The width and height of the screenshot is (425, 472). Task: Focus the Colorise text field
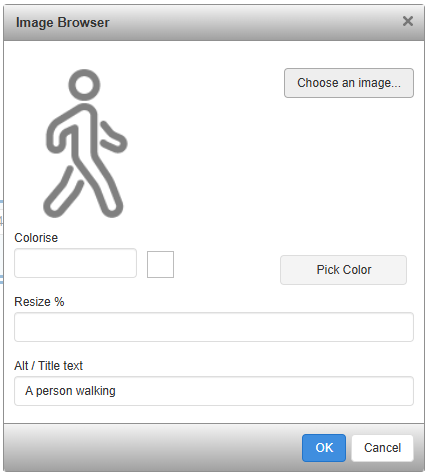click(75, 263)
